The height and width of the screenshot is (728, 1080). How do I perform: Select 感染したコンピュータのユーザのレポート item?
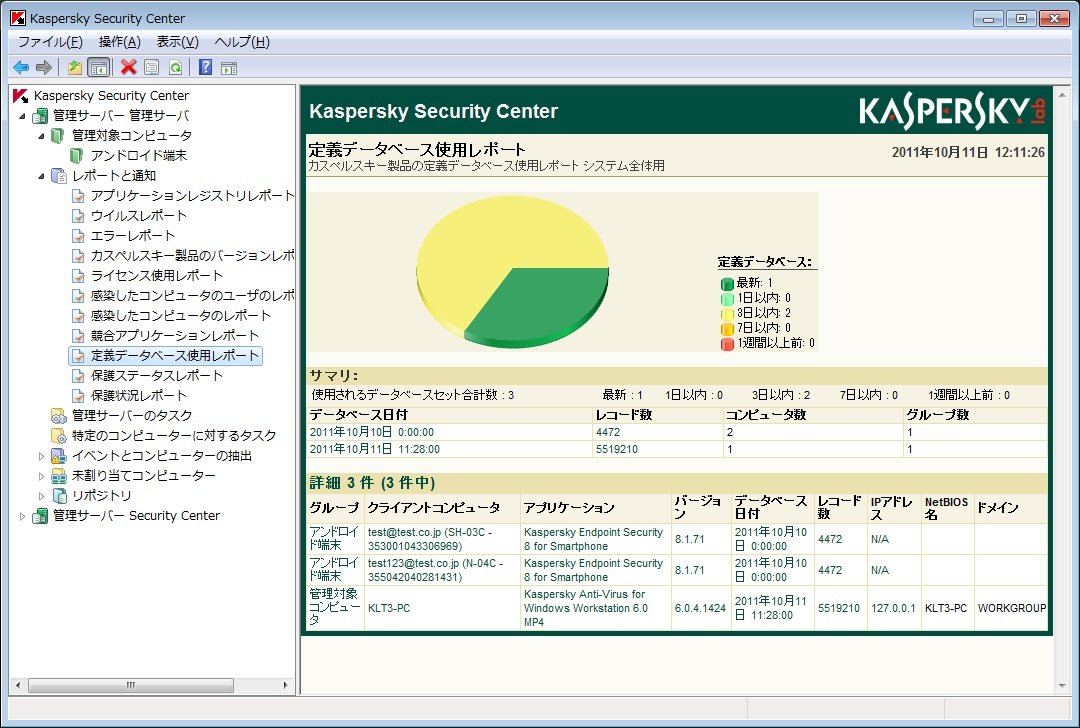pyautogui.click(x=192, y=295)
